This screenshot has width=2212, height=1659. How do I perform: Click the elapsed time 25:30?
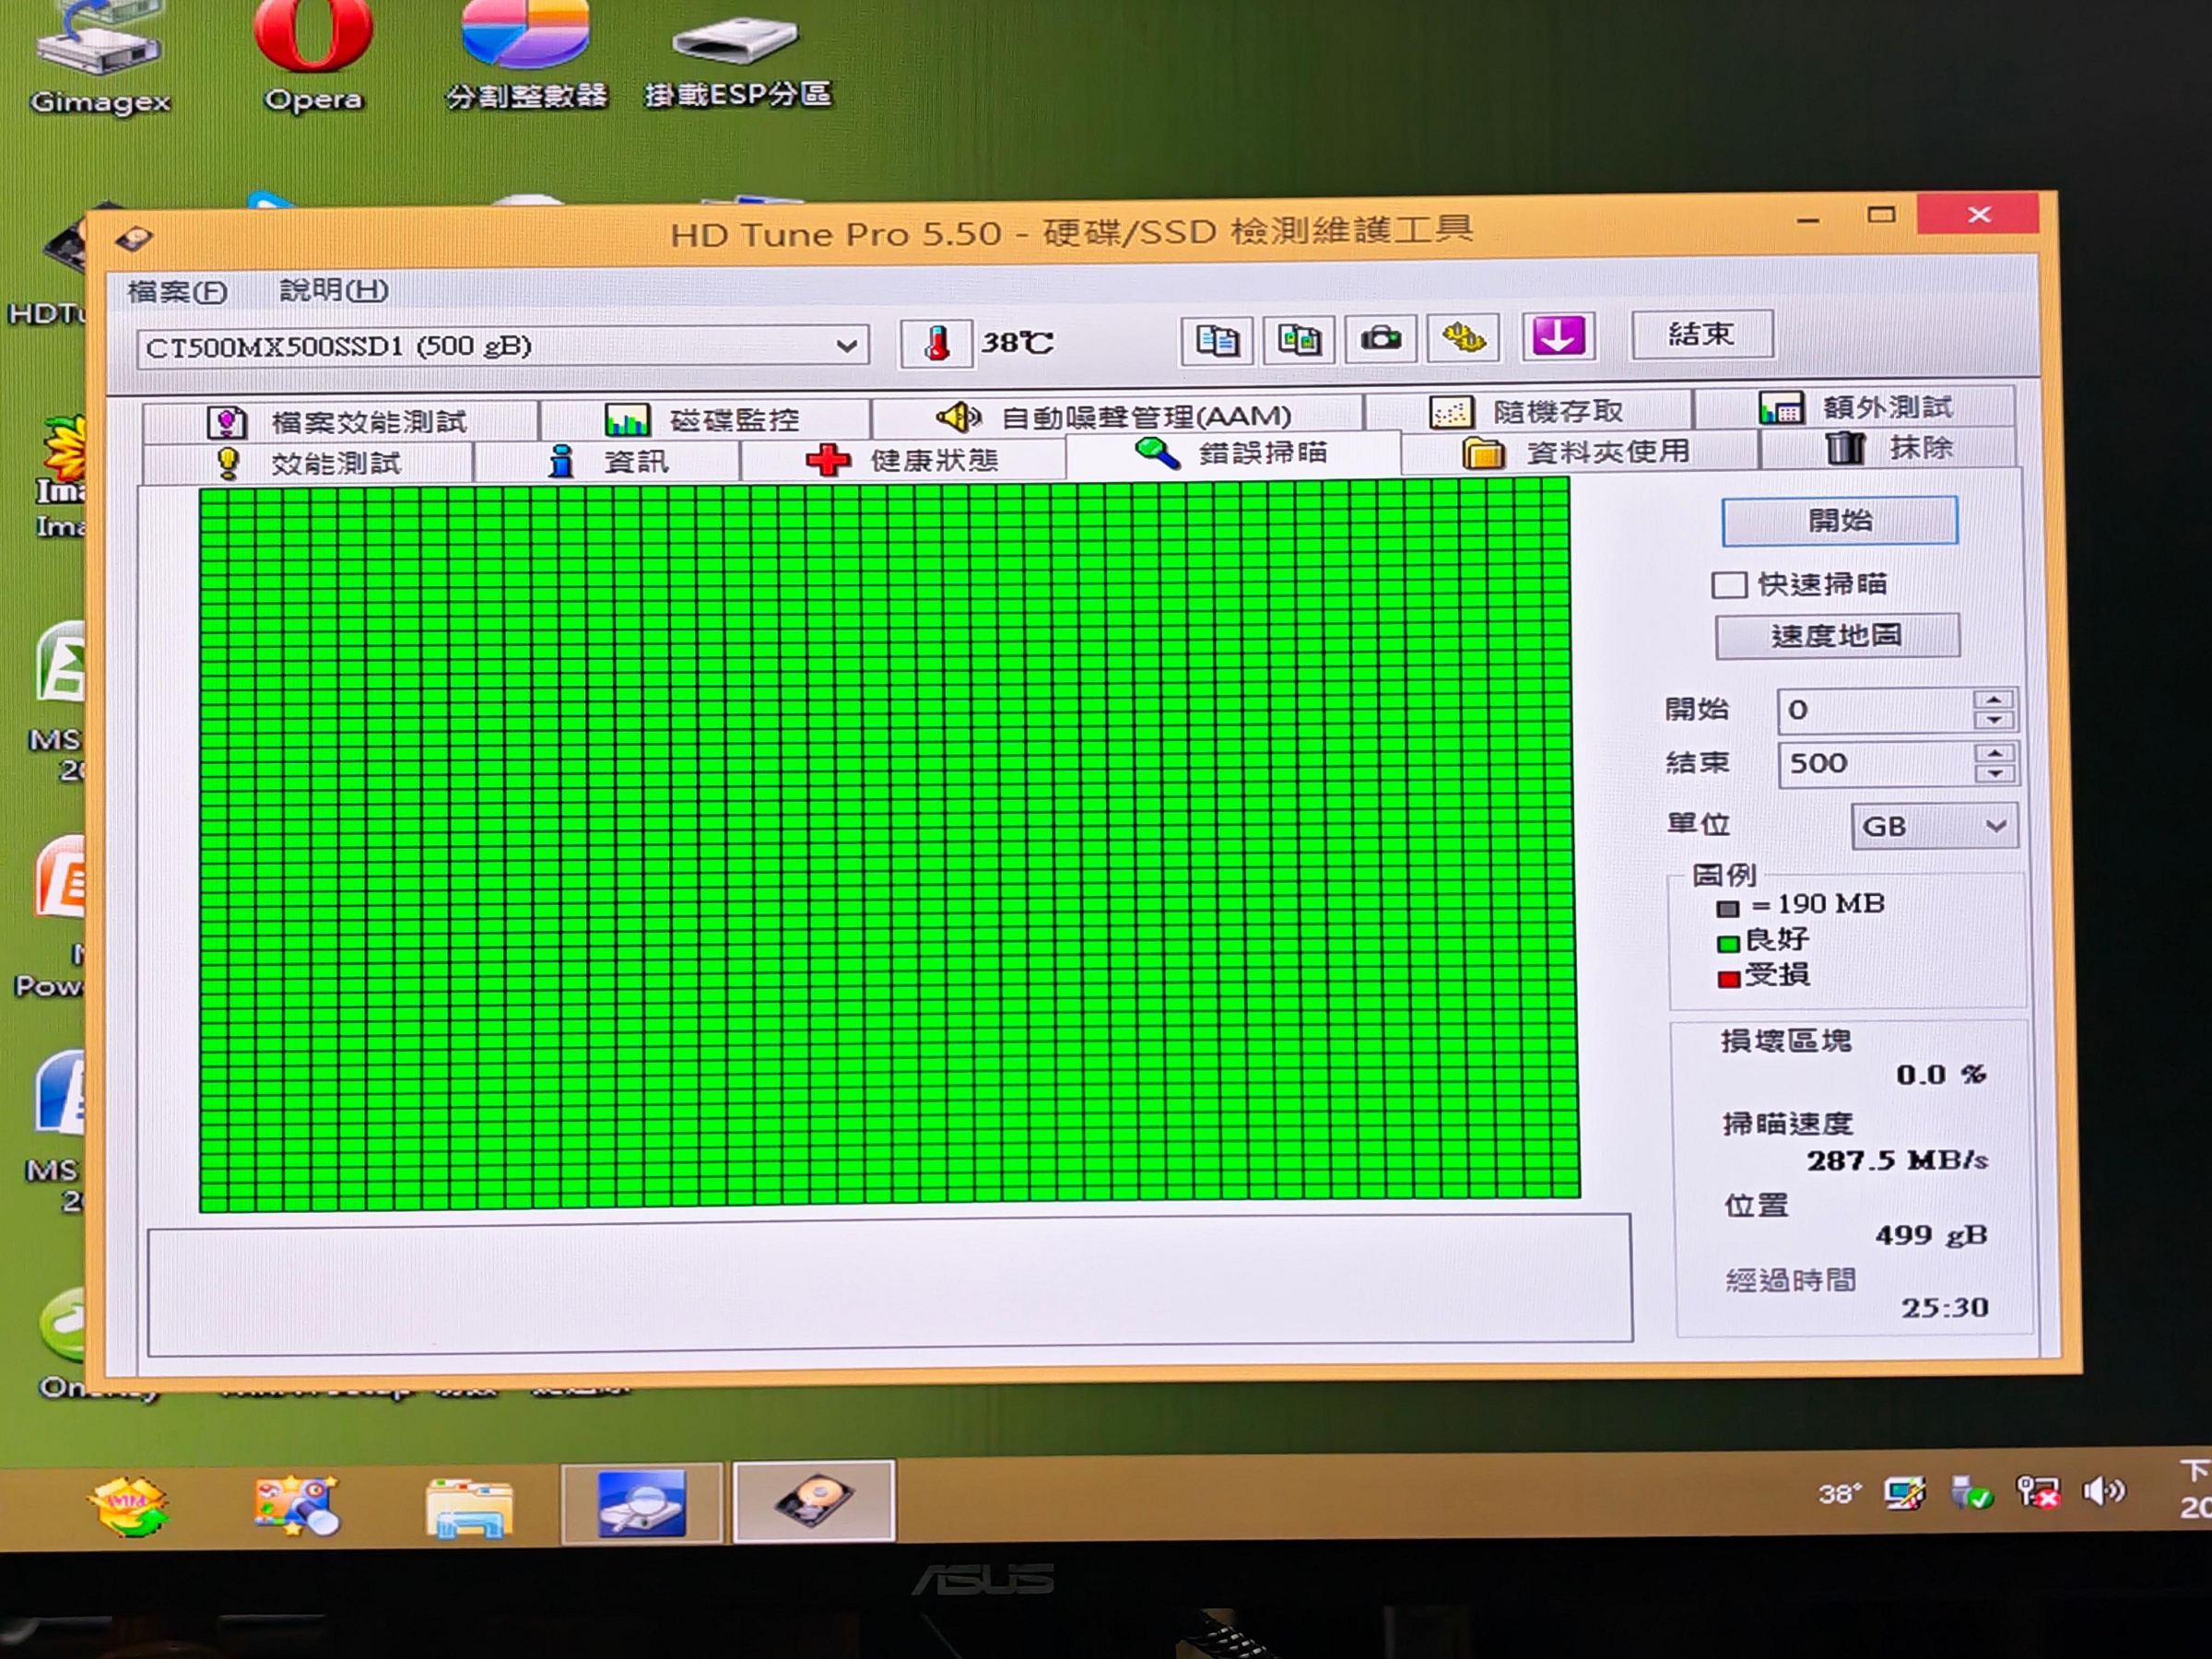(1944, 1308)
